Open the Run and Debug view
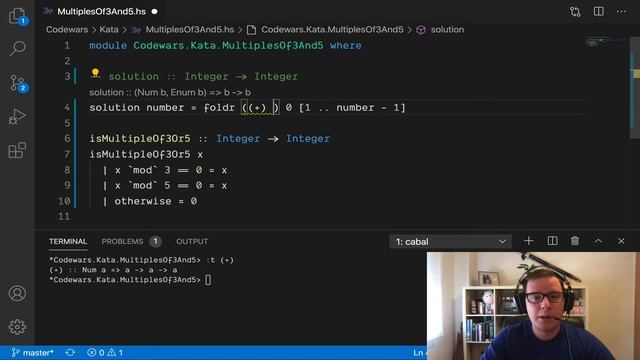This screenshot has height=360, width=640. point(17,116)
